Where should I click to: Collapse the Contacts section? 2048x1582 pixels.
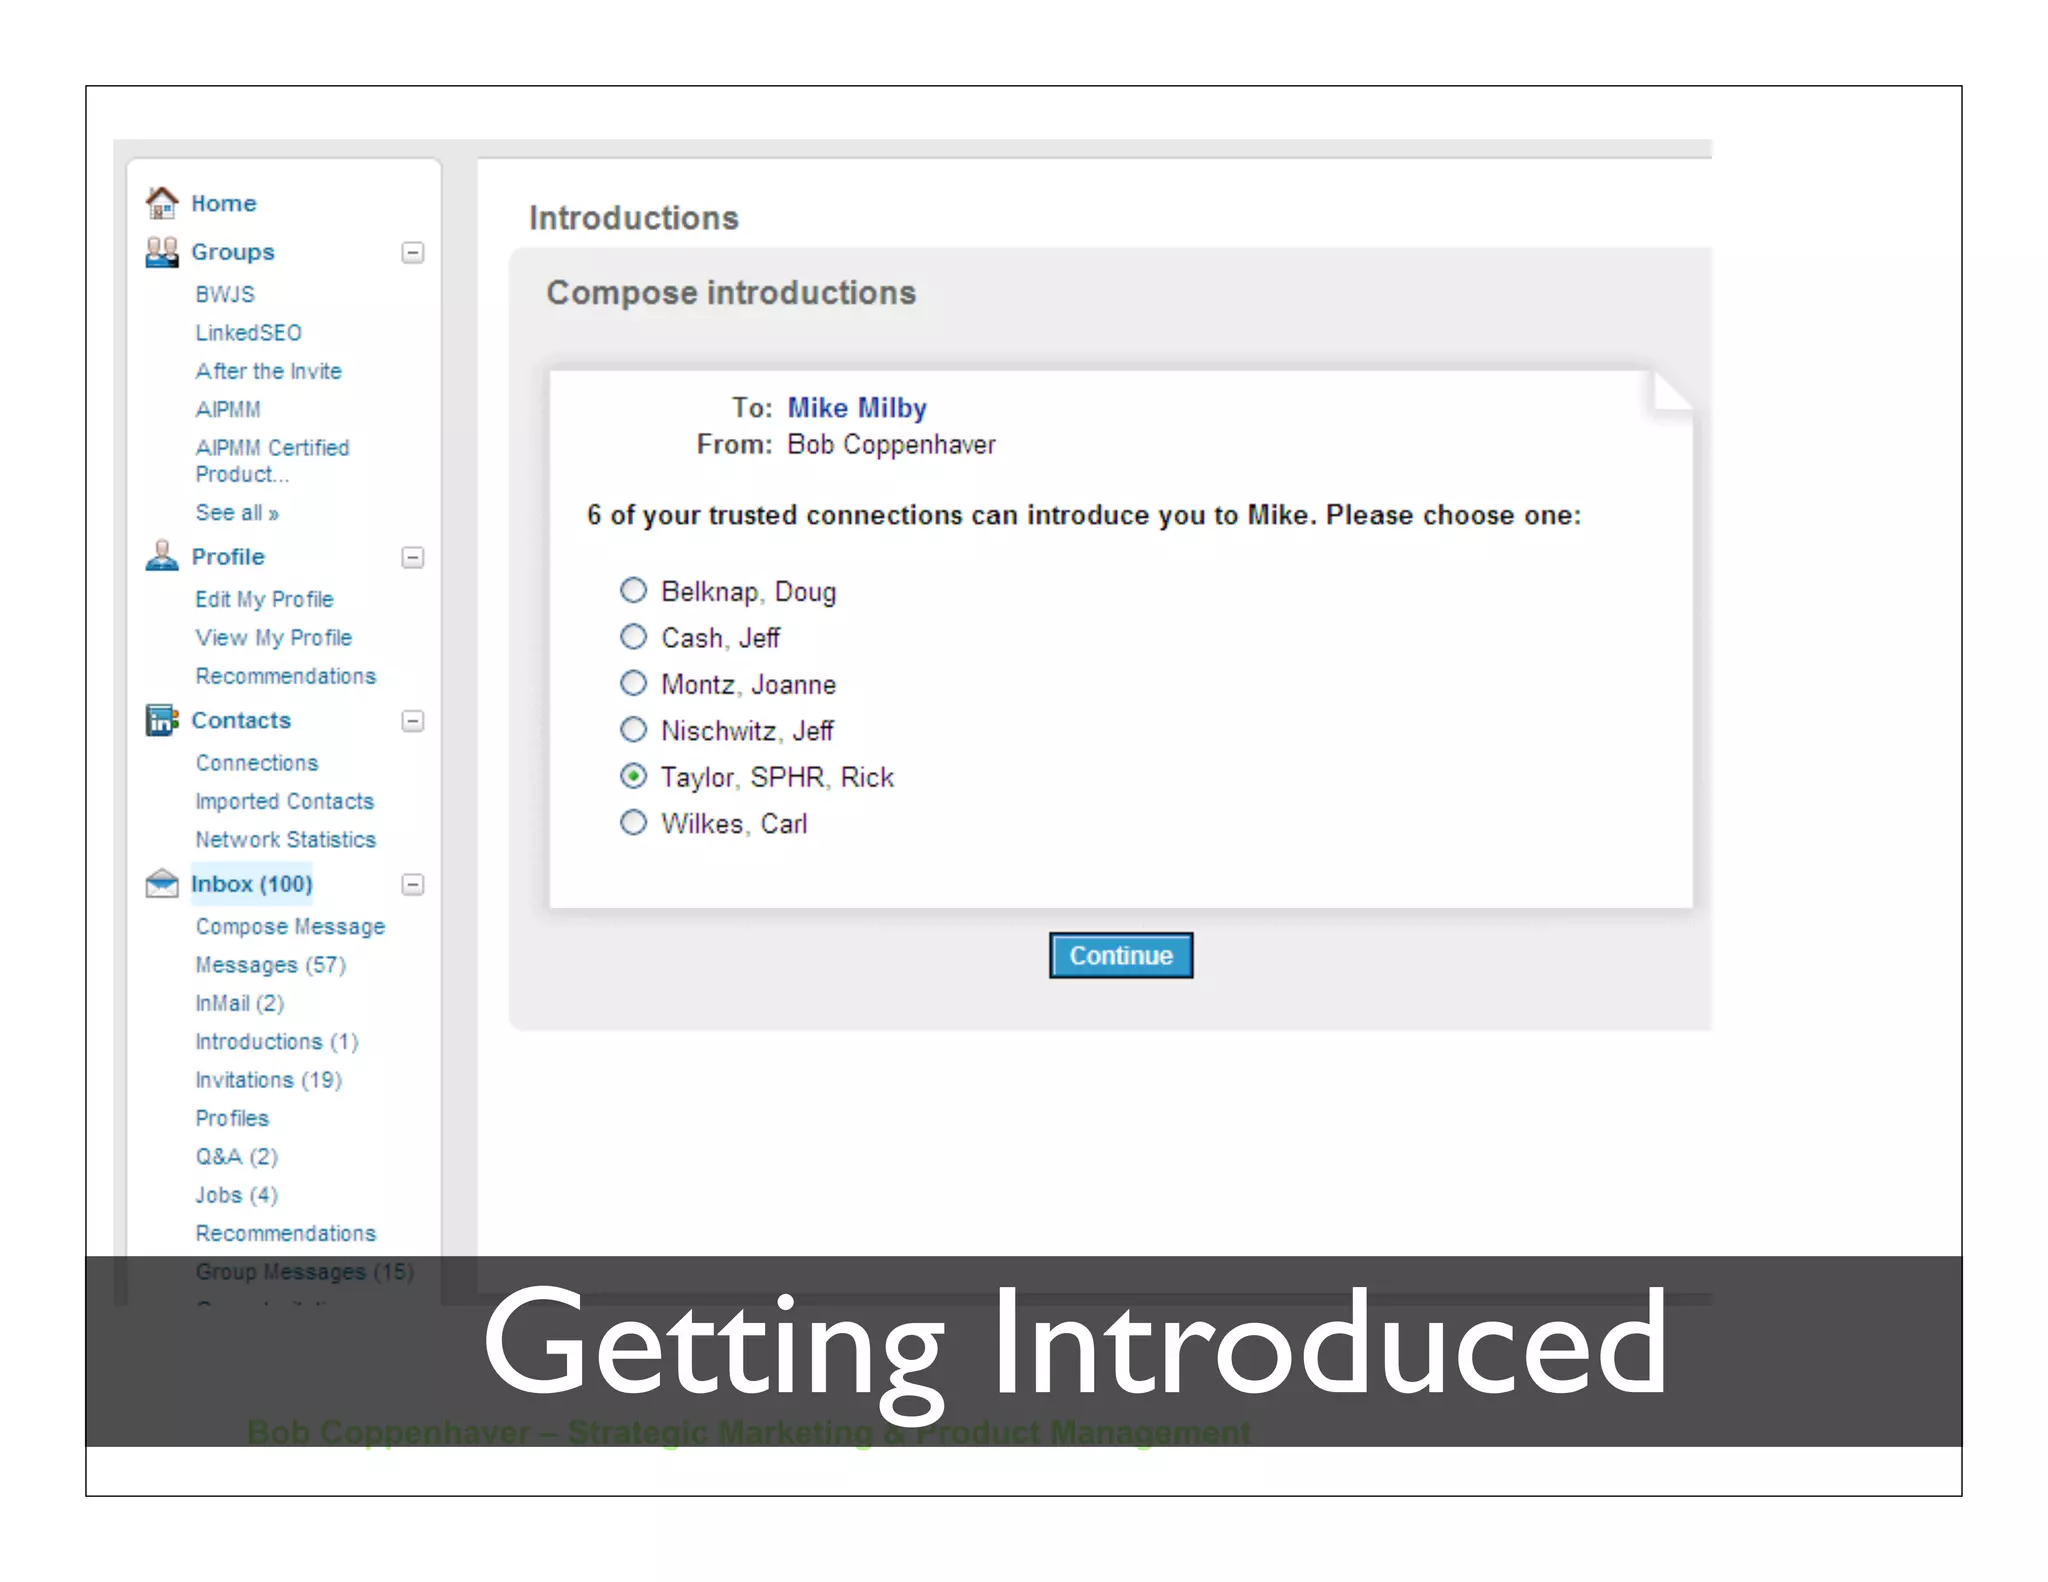(x=413, y=721)
